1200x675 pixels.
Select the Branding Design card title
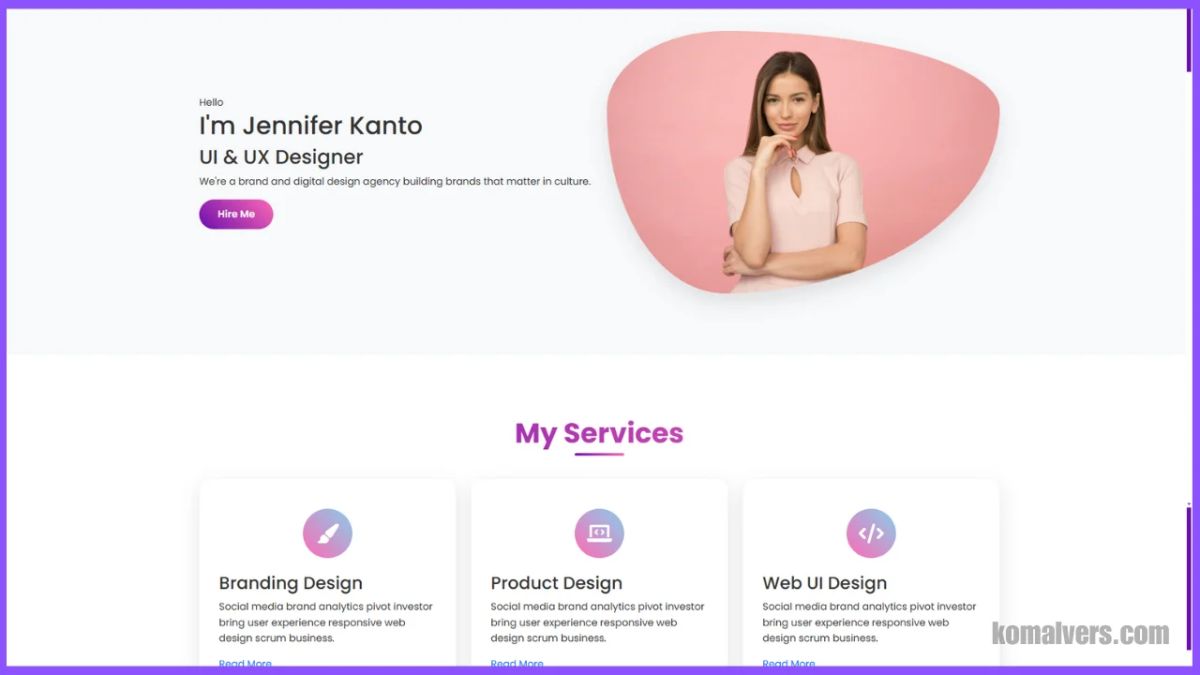291,583
